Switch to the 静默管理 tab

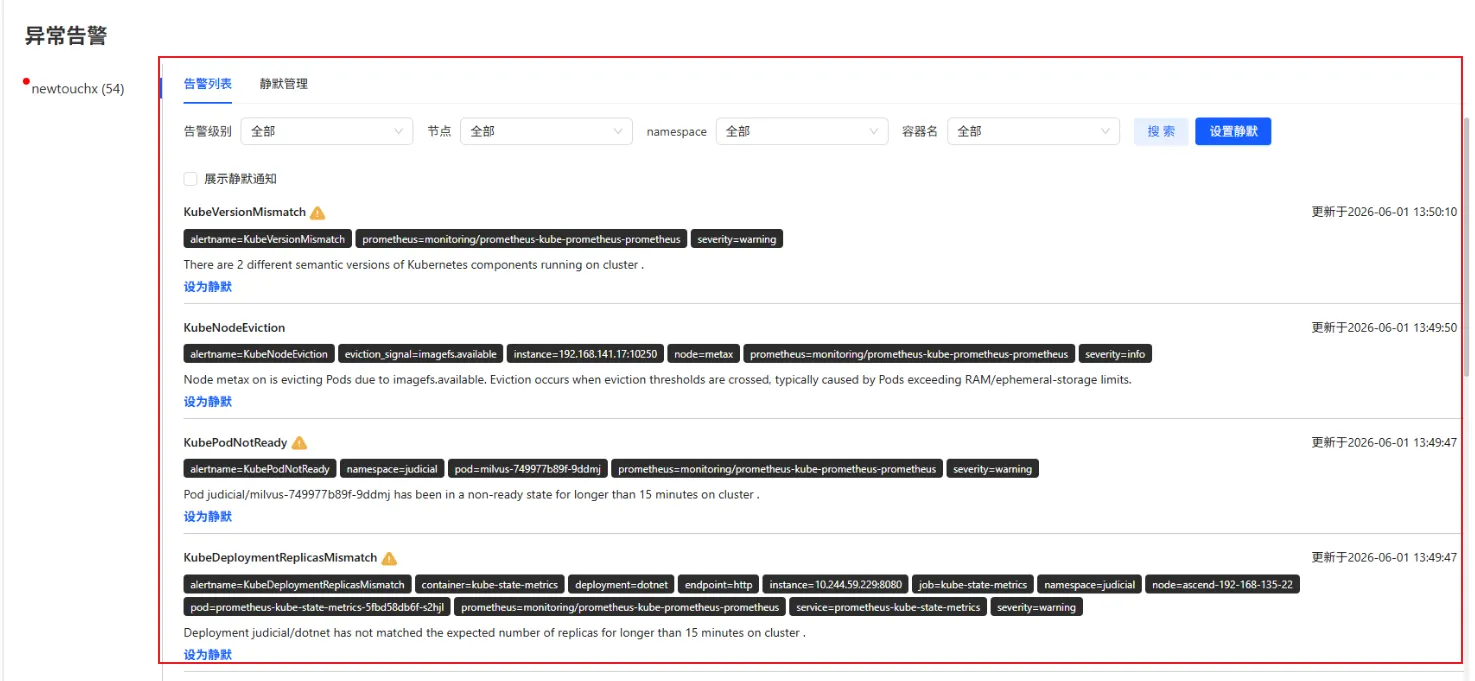[284, 84]
